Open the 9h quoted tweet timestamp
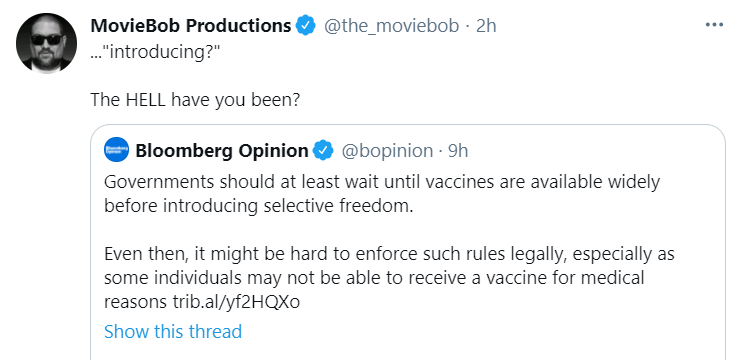 pos(457,151)
